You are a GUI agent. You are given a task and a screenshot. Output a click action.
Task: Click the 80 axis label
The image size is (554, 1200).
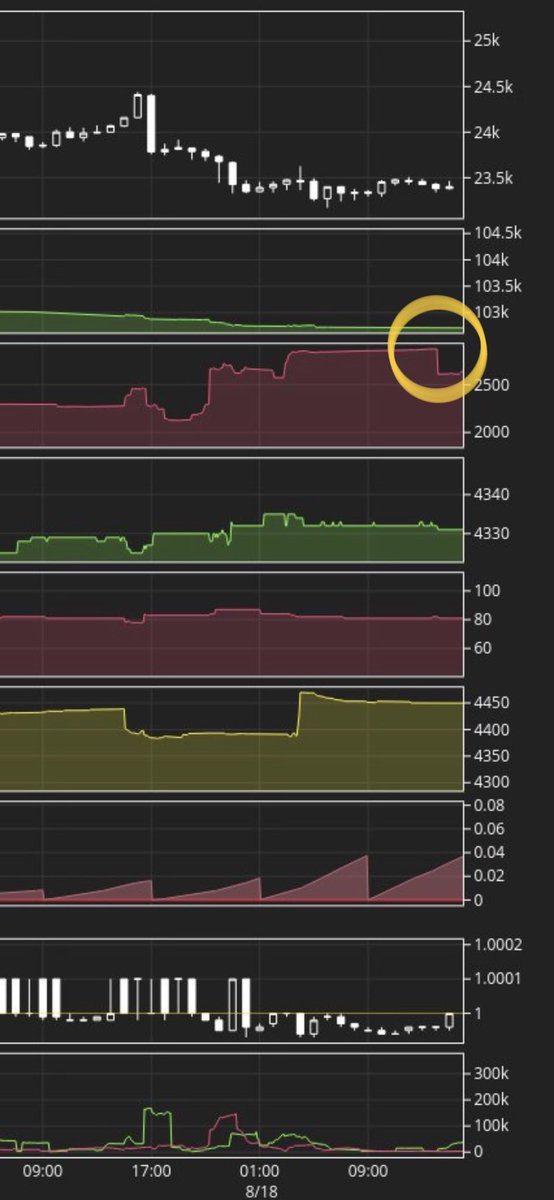coord(483,619)
